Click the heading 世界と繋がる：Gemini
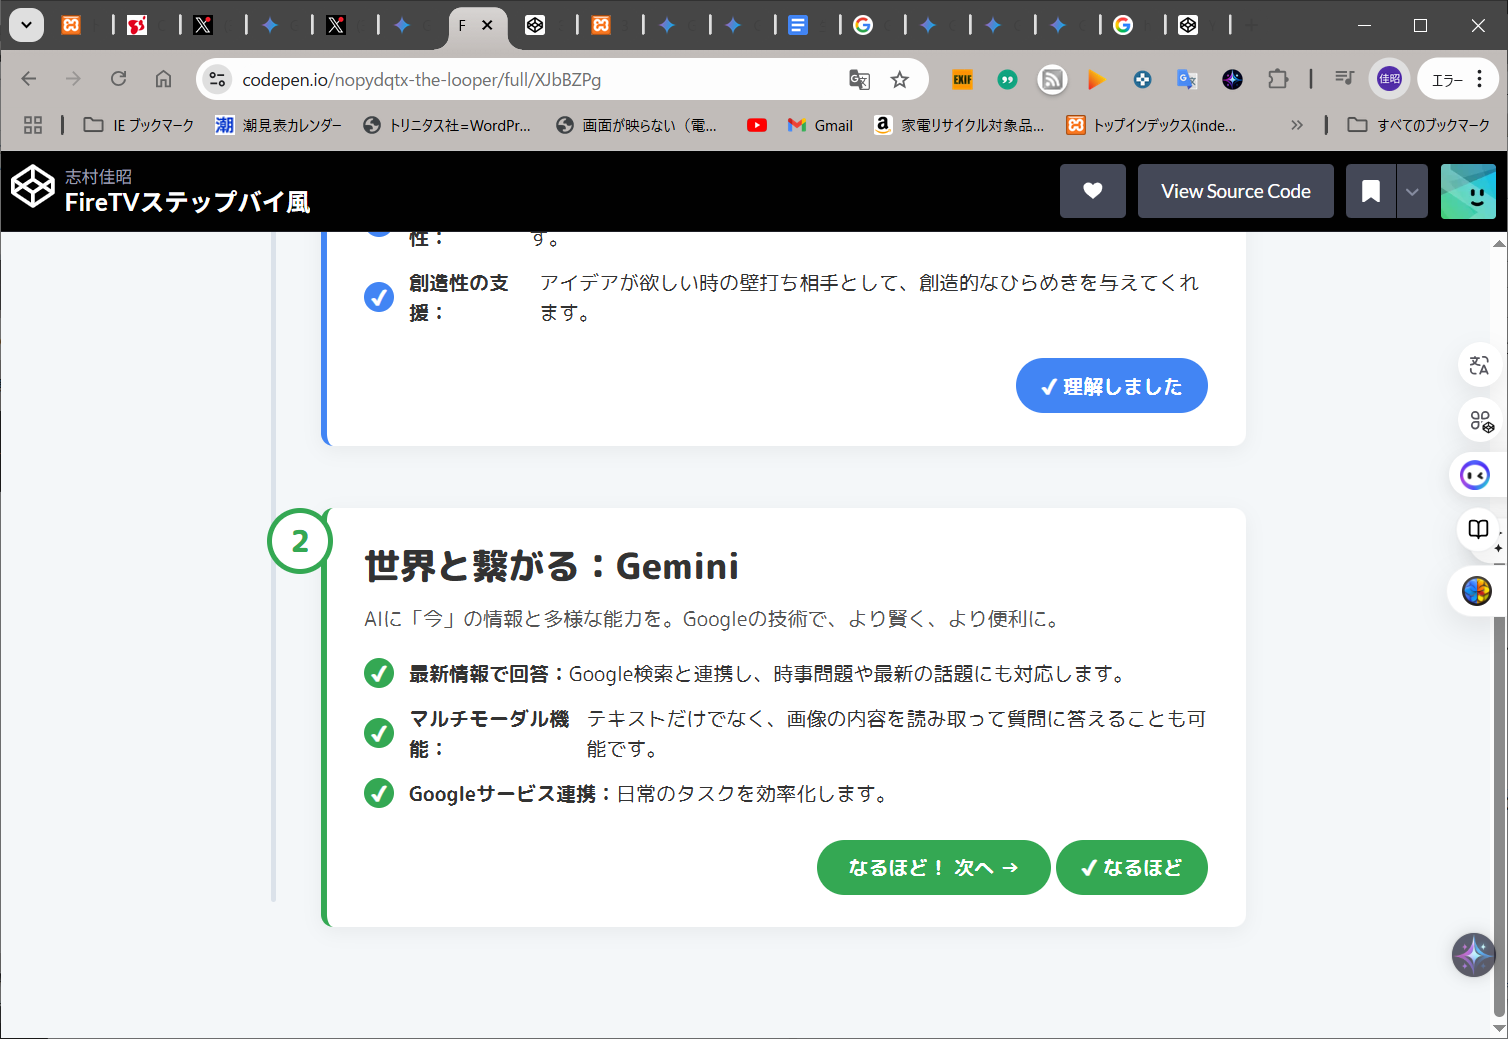The width and height of the screenshot is (1508, 1039). (552, 566)
